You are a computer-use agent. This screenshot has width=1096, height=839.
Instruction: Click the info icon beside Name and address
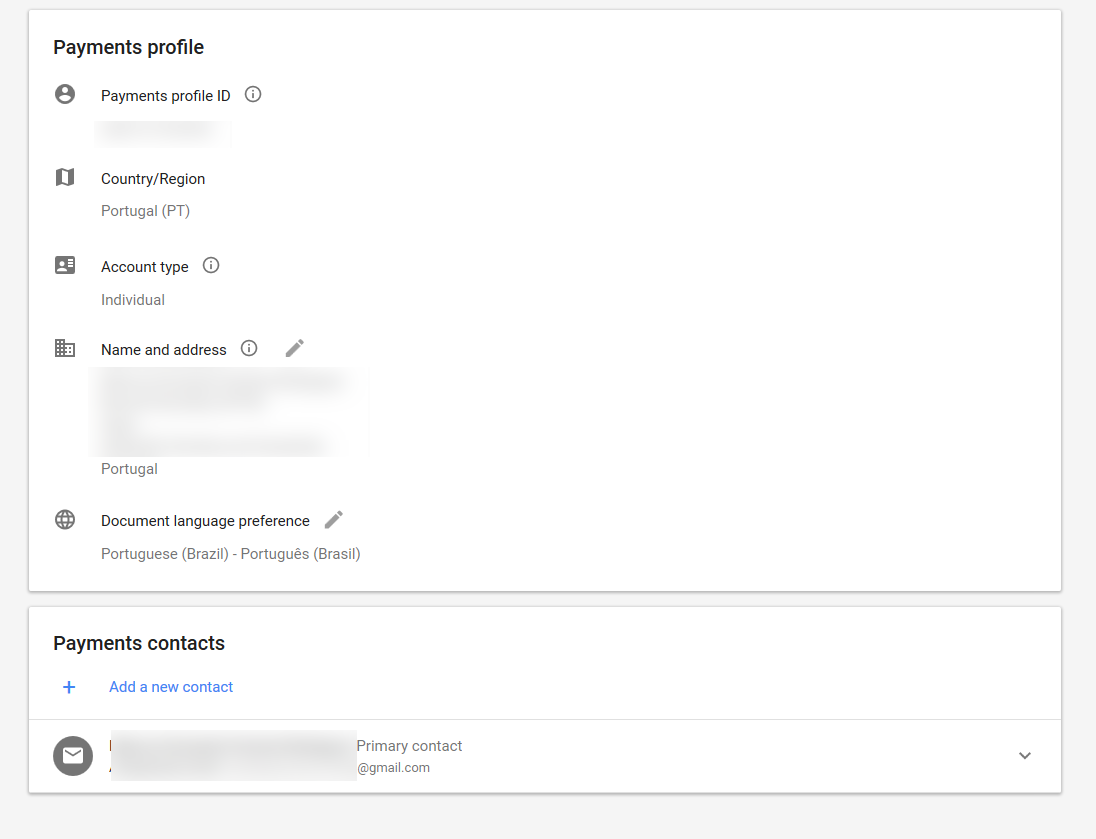coord(250,349)
